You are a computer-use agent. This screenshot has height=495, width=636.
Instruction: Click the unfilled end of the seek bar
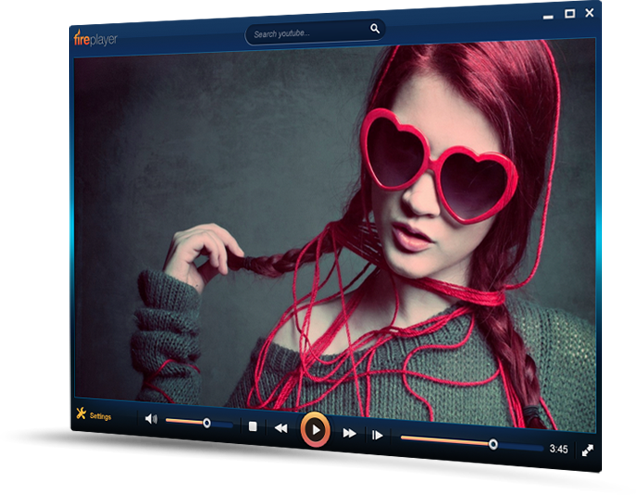520,446
